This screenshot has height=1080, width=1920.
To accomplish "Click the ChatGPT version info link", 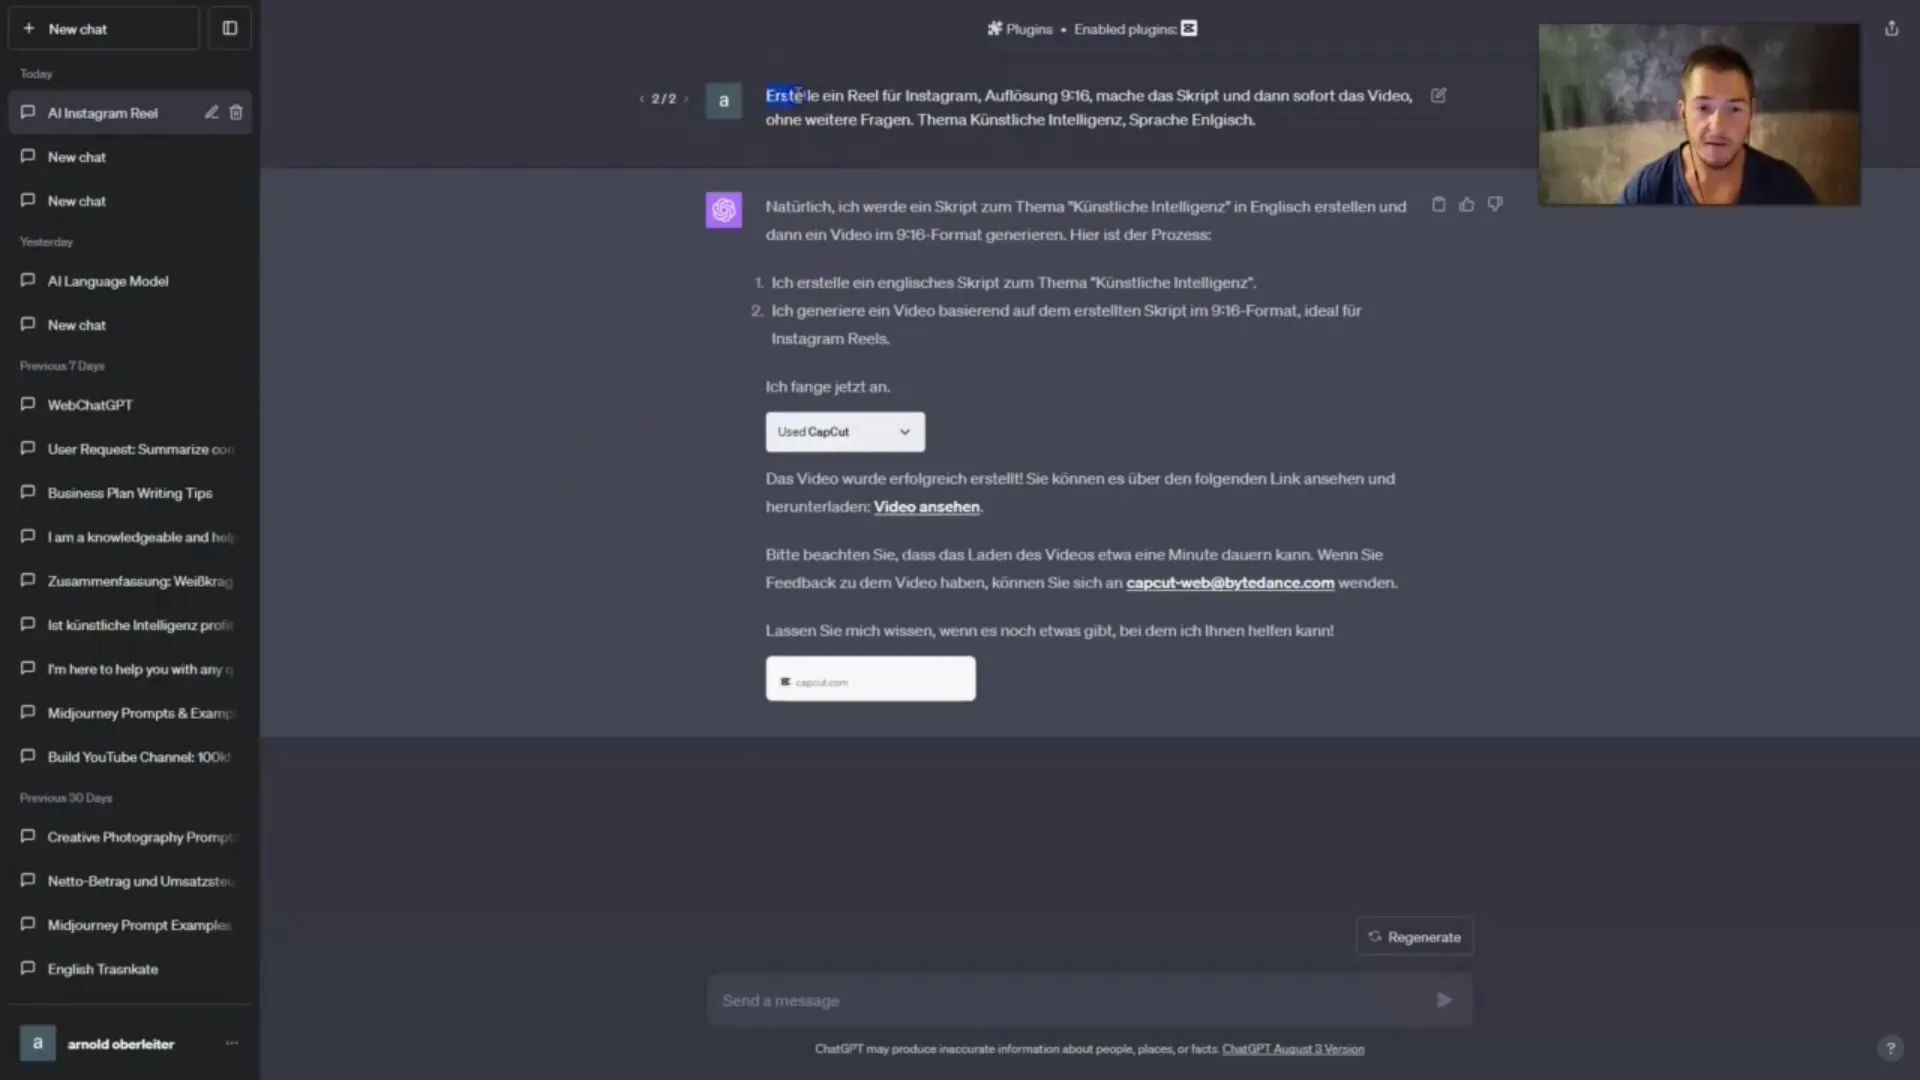I will coord(1292,1048).
